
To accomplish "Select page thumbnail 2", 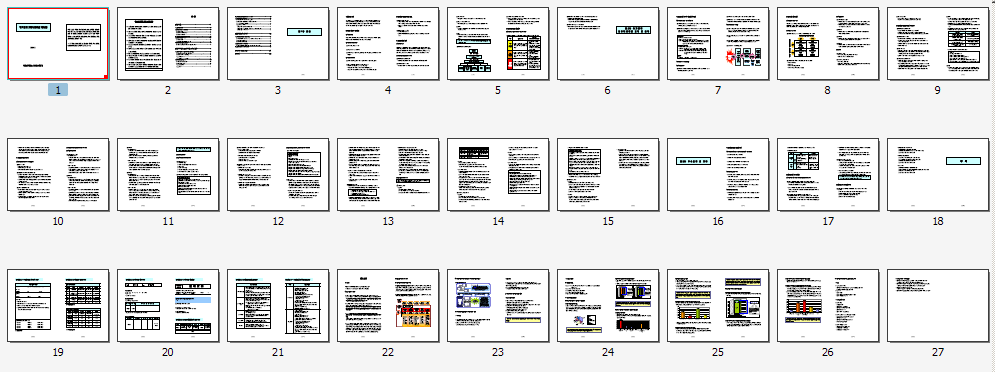I will pyautogui.click(x=168, y=44).
